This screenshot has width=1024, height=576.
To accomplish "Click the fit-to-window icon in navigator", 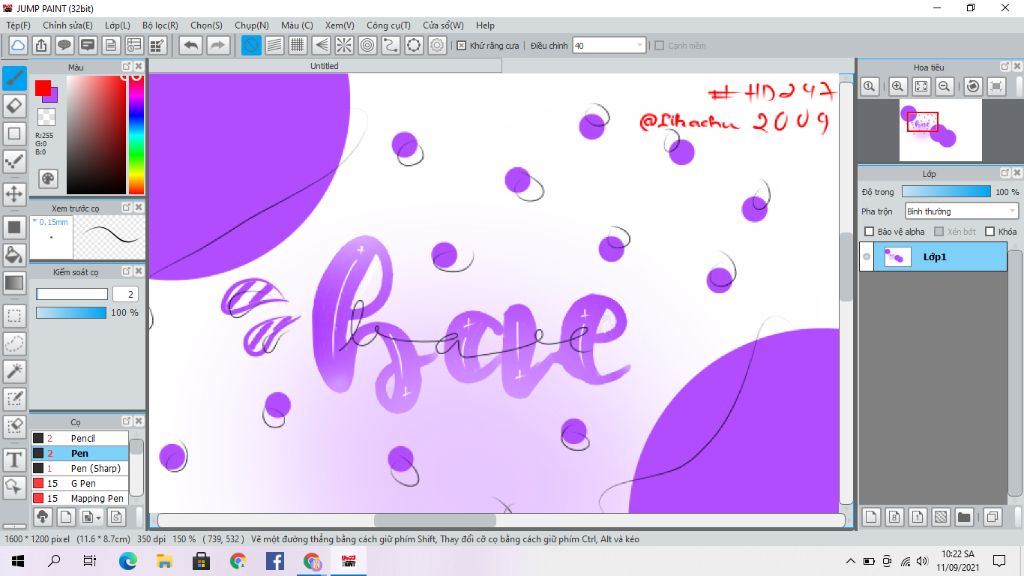I will (x=921, y=86).
